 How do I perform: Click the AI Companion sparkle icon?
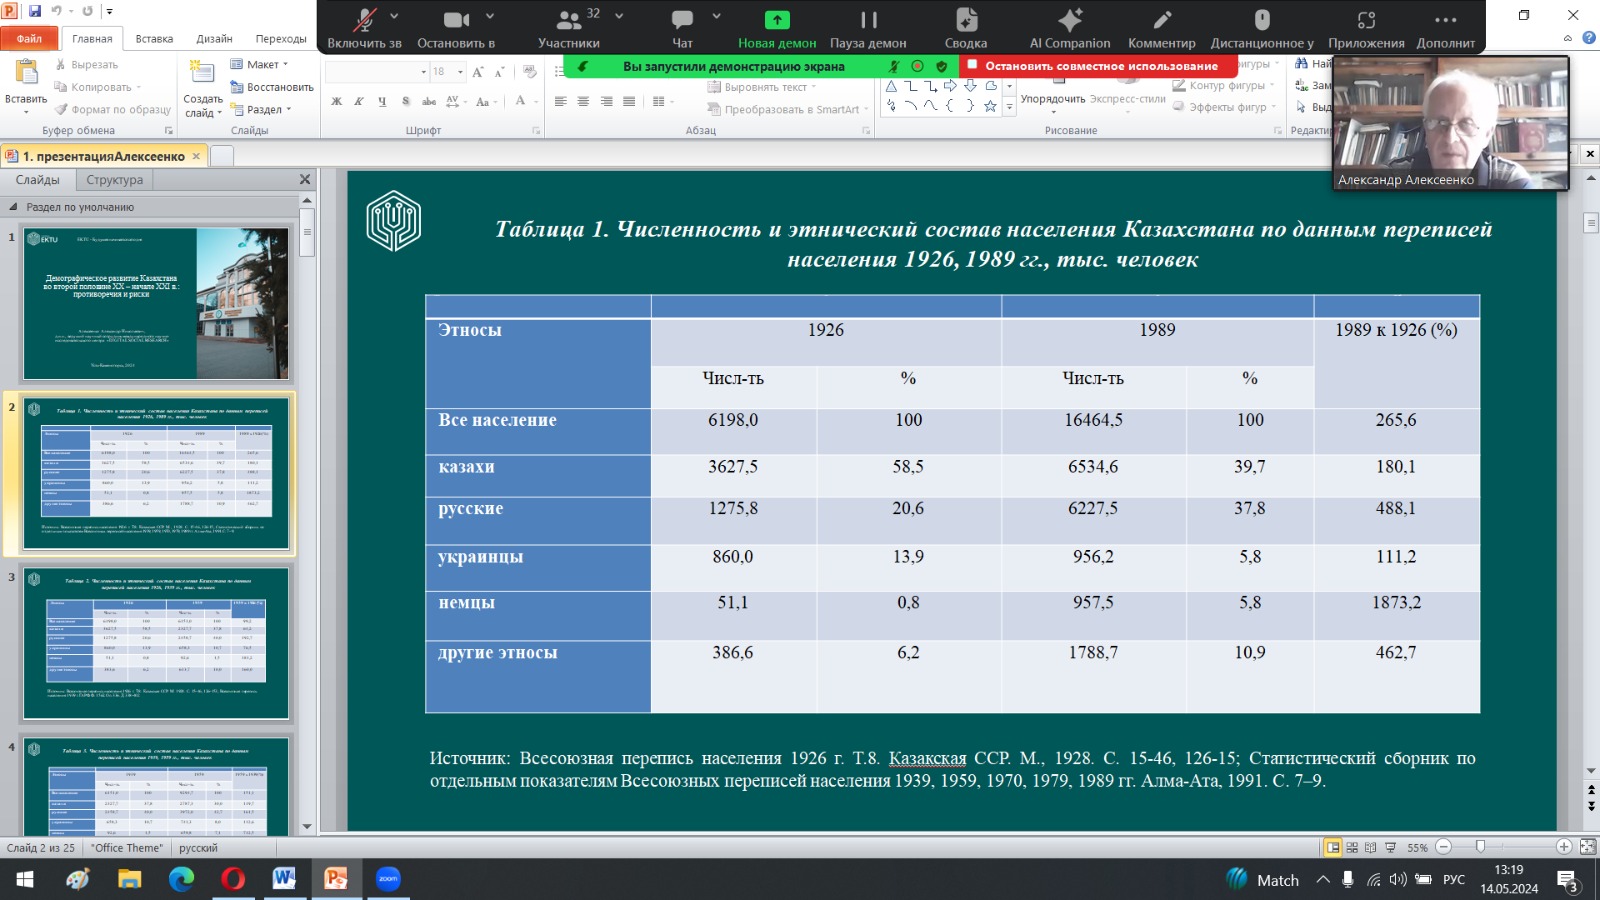1069,20
